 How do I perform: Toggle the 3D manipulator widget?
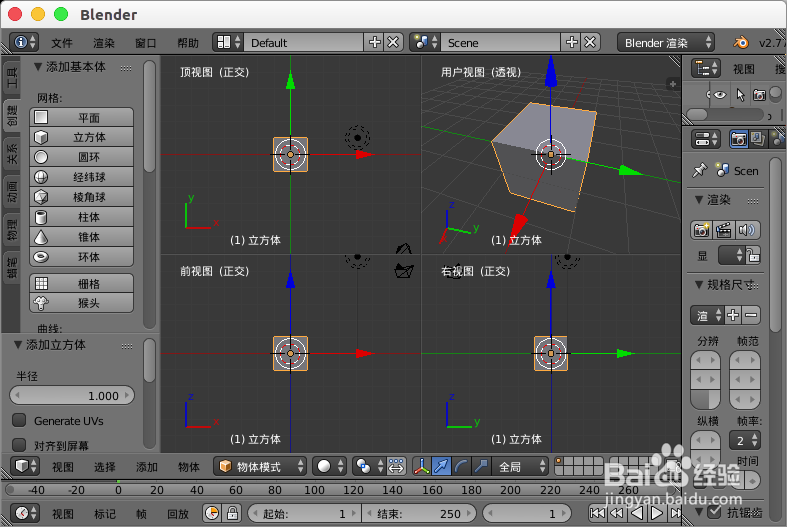(x=422, y=466)
